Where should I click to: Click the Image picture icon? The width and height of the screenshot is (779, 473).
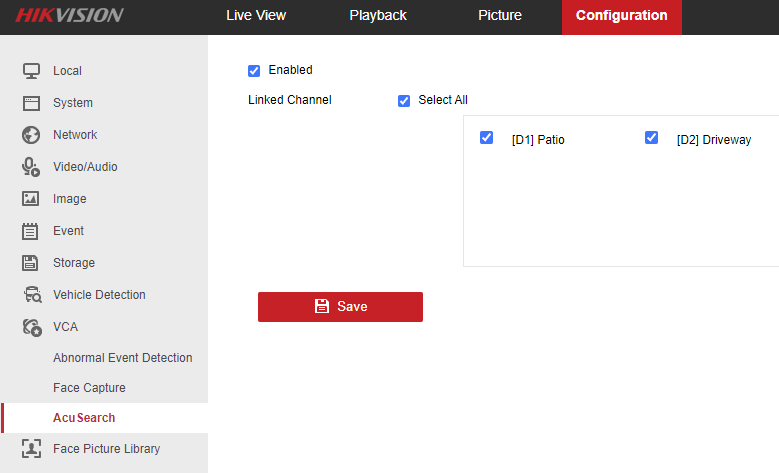point(31,199)
